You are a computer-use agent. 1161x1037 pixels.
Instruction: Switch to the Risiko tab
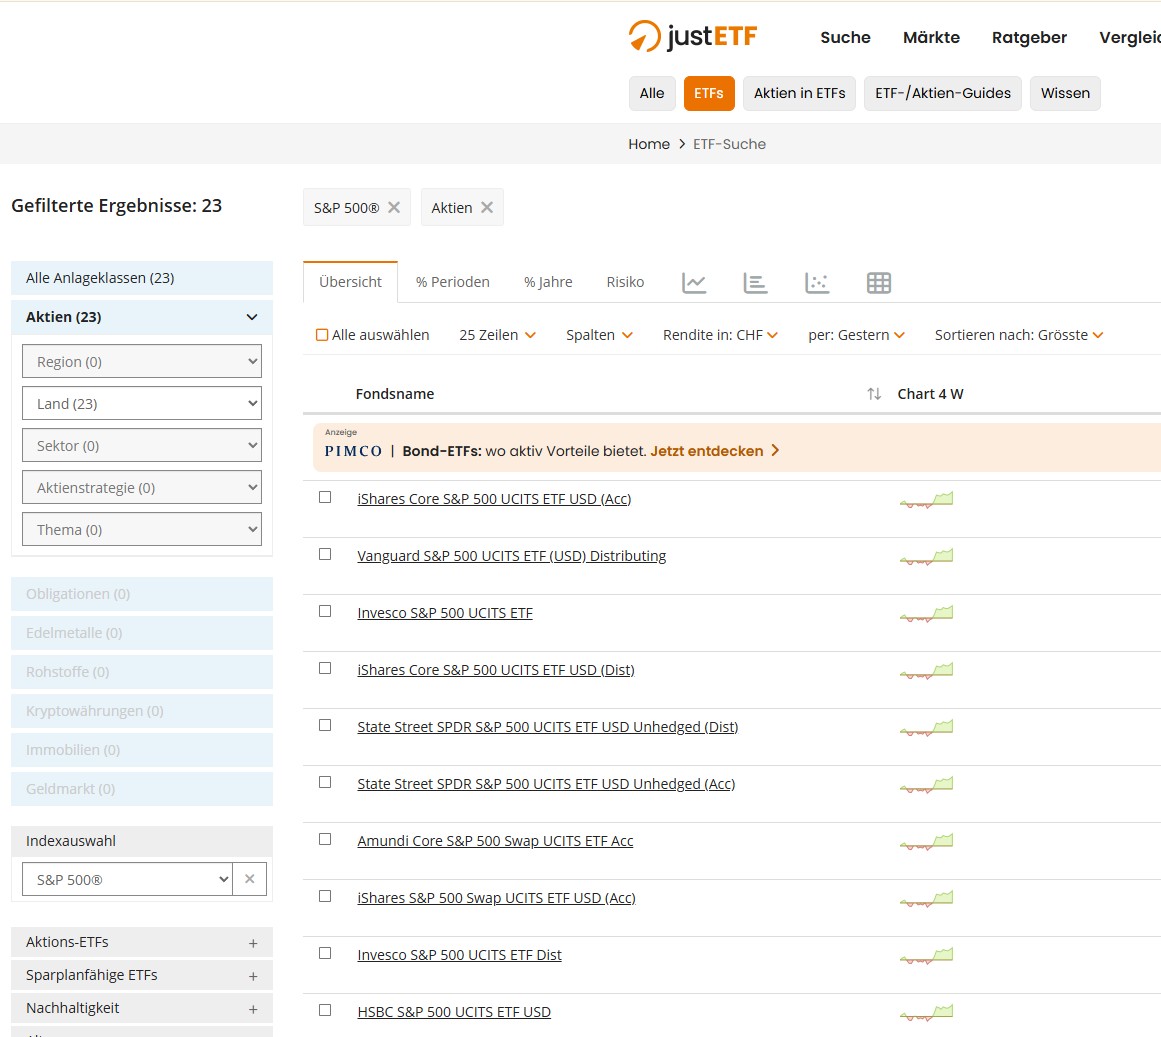point(625,282)
